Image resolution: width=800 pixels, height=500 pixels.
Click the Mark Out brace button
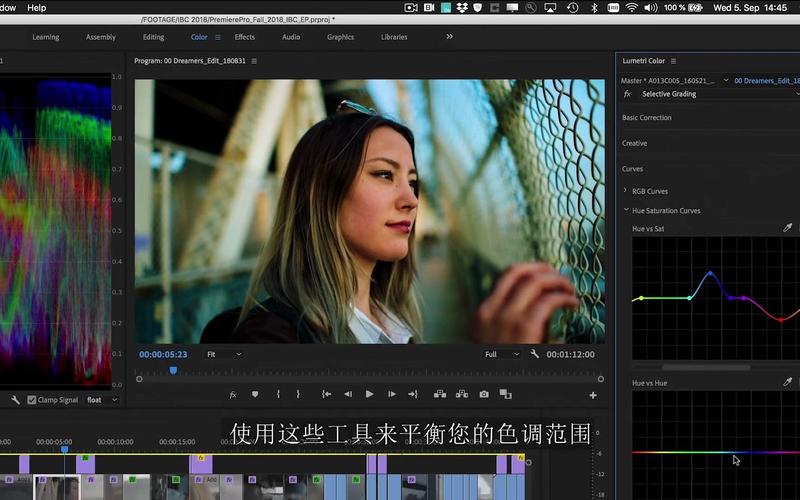click(298, 394)
